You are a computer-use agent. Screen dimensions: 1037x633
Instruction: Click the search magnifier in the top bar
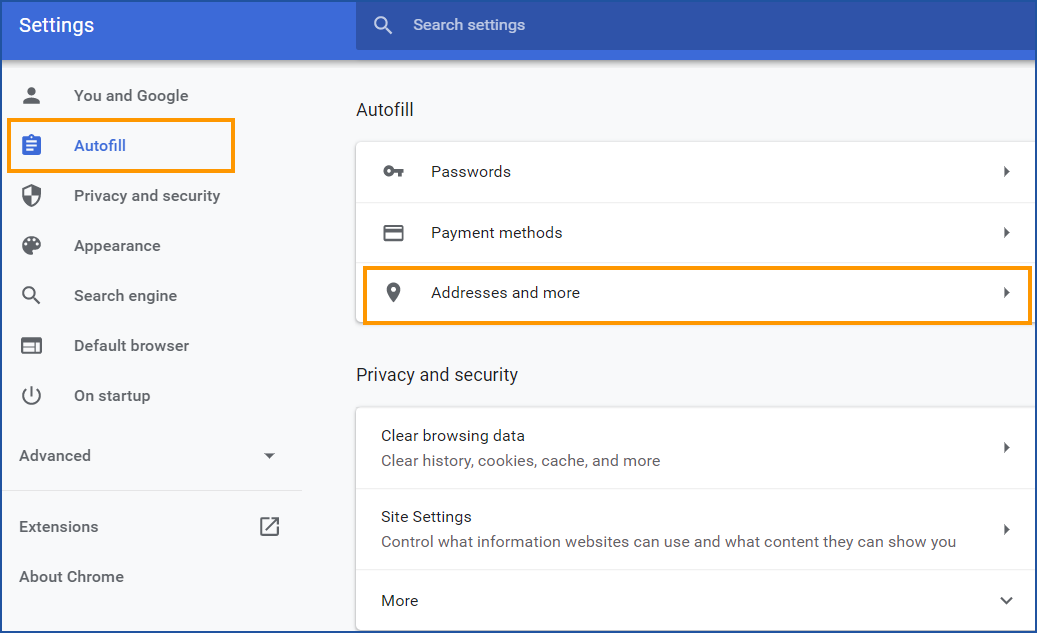pyautogui.click(x=382, y=25)
